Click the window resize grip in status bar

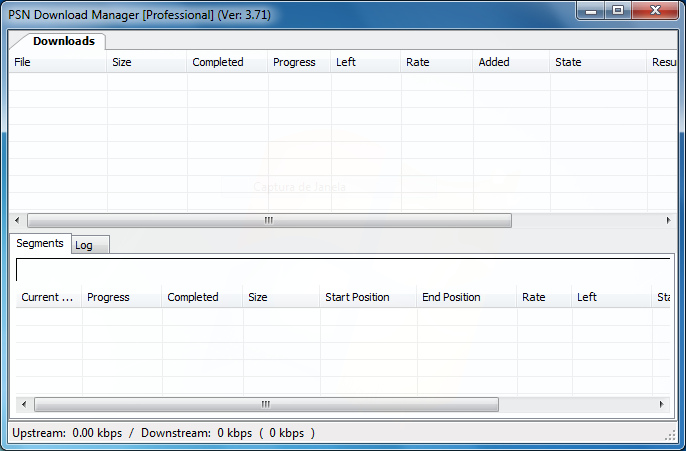point(670,434)
